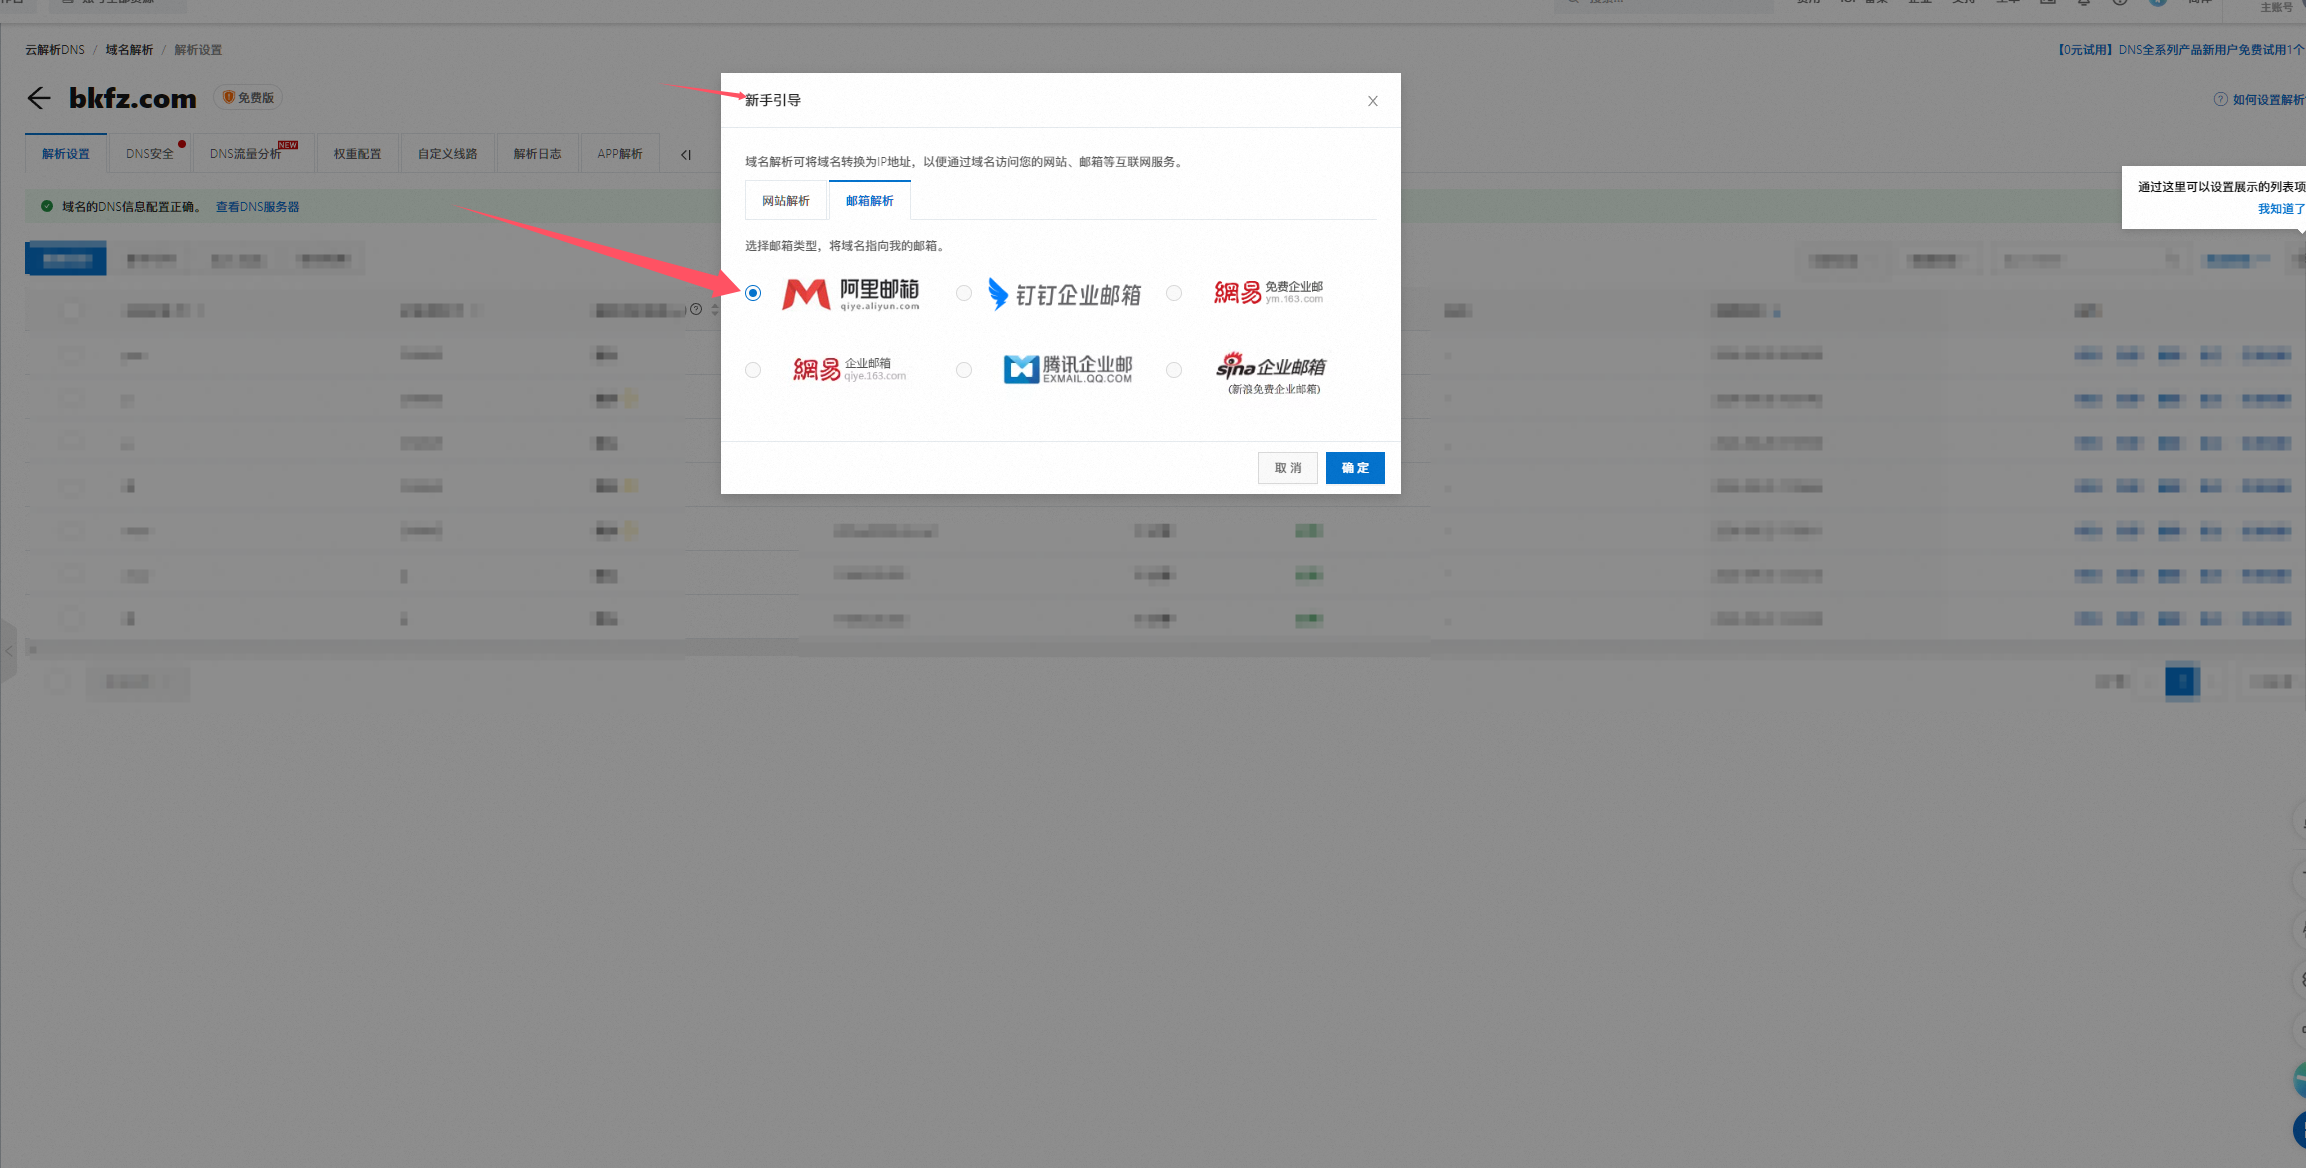Tick the header select-all checkbox
2306x1168 pixels.
(x=71, y=311)
